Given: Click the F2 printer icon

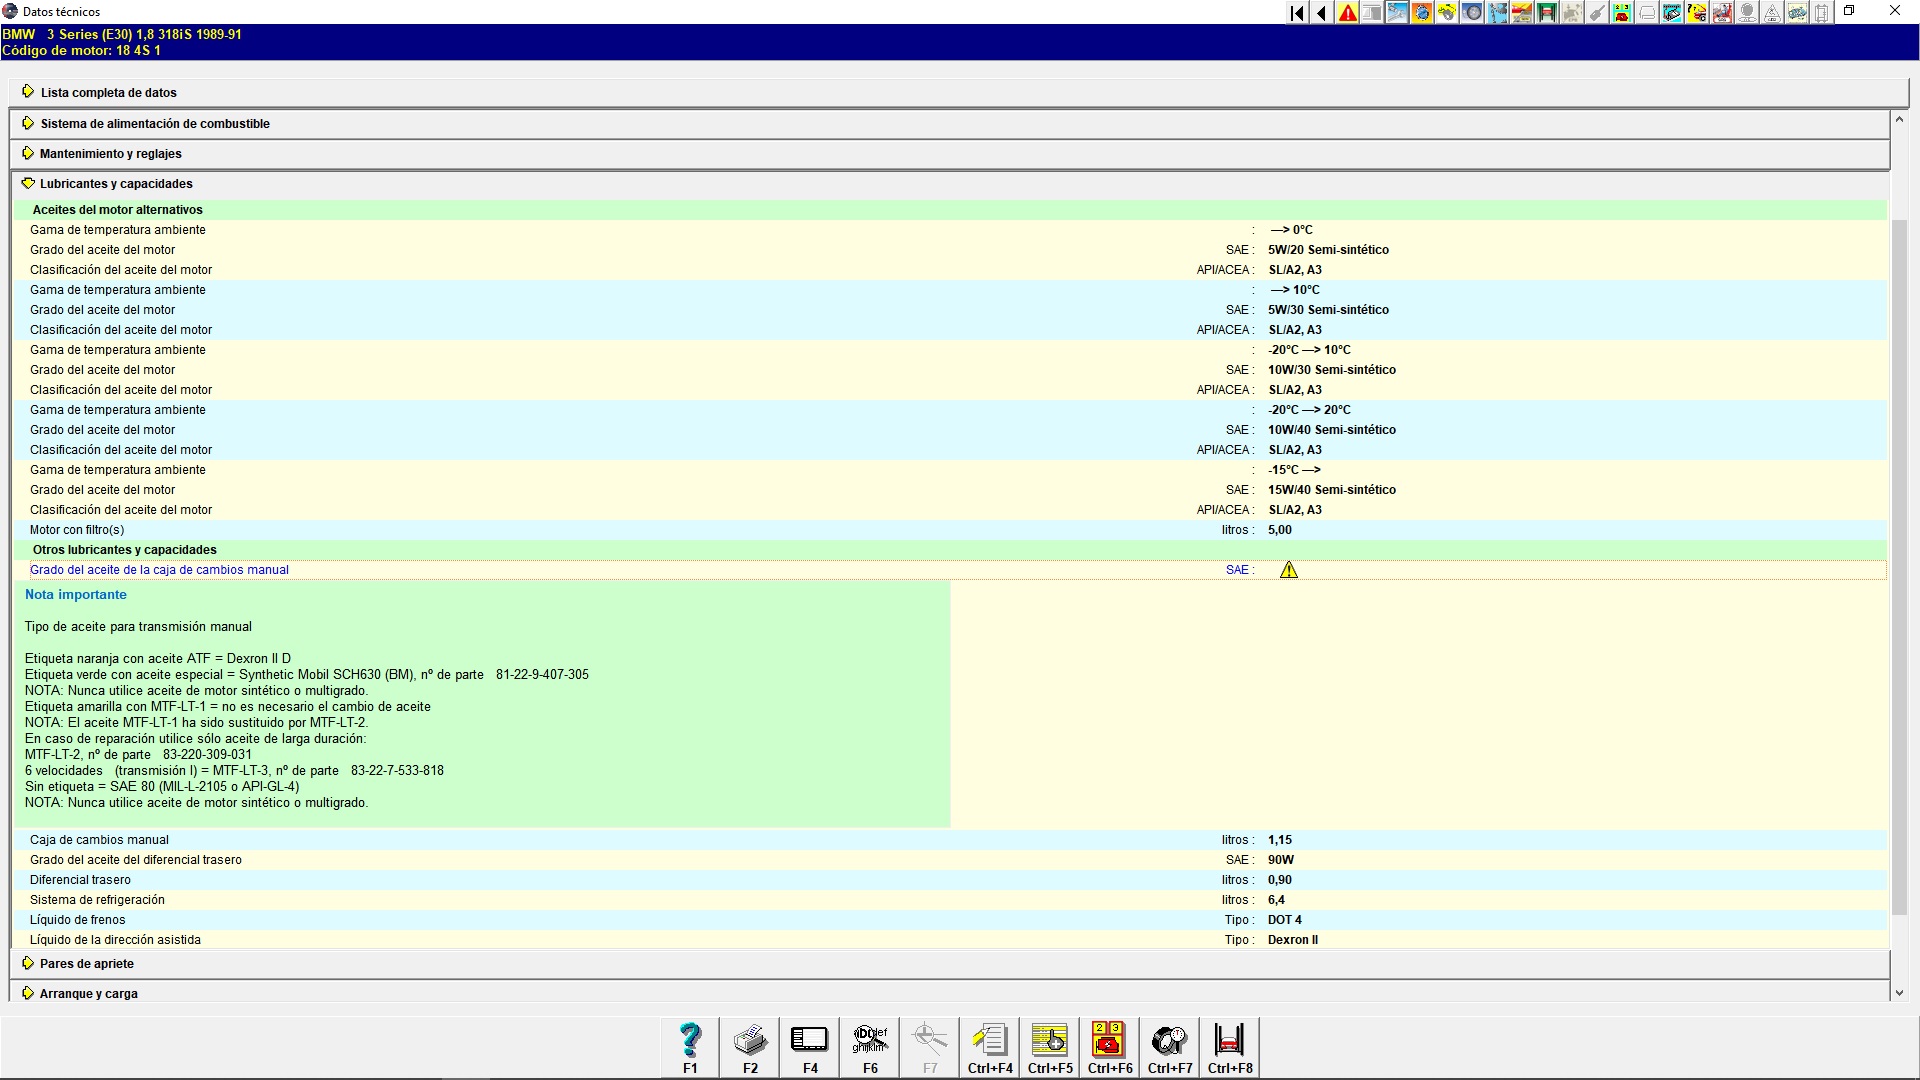Looking at the screenshot, I should coord(750,1046).
